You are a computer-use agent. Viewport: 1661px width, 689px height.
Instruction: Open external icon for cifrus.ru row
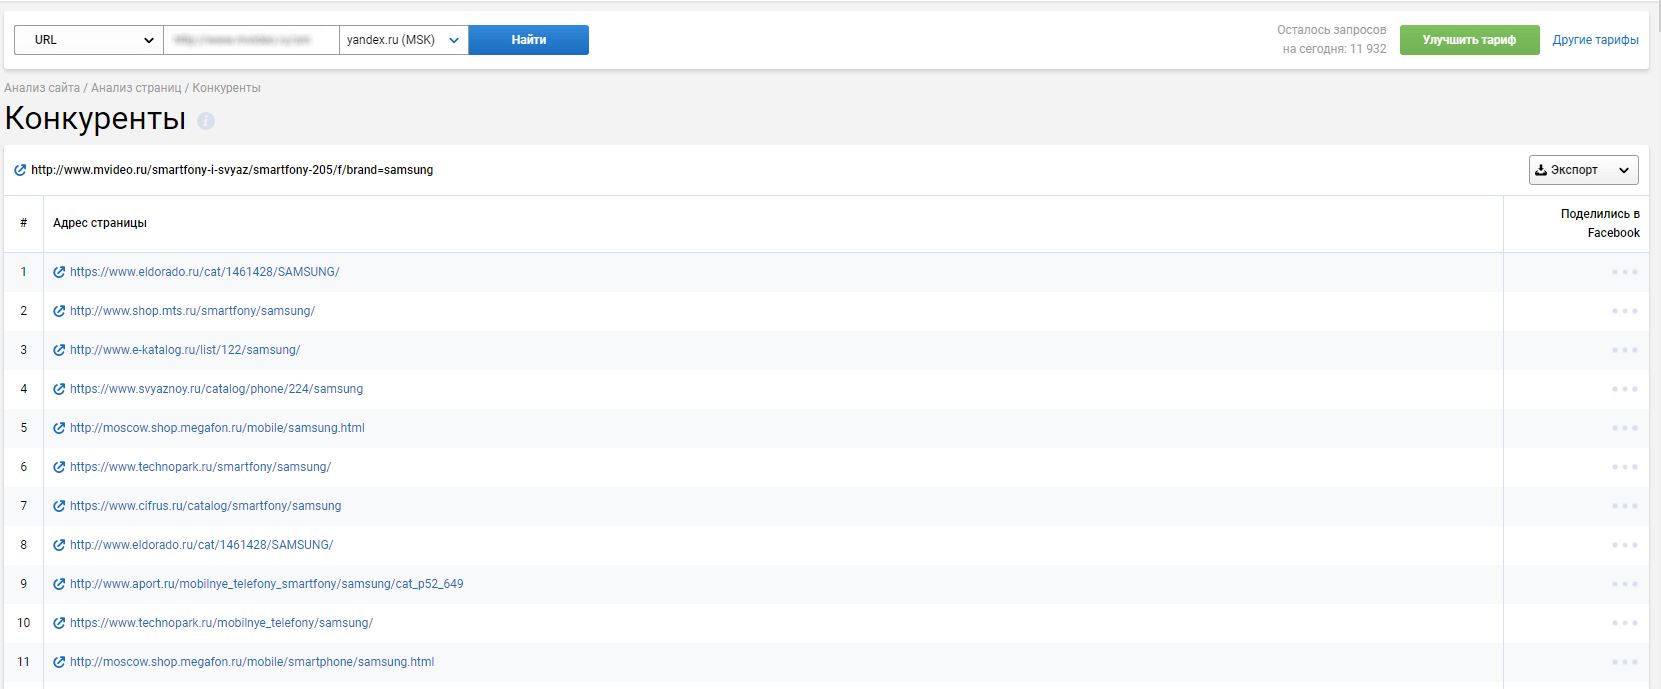tap(59, 506)
